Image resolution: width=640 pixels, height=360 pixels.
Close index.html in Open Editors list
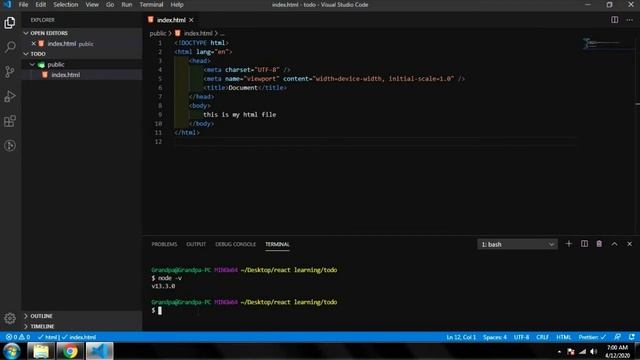[x=34, y=43]
